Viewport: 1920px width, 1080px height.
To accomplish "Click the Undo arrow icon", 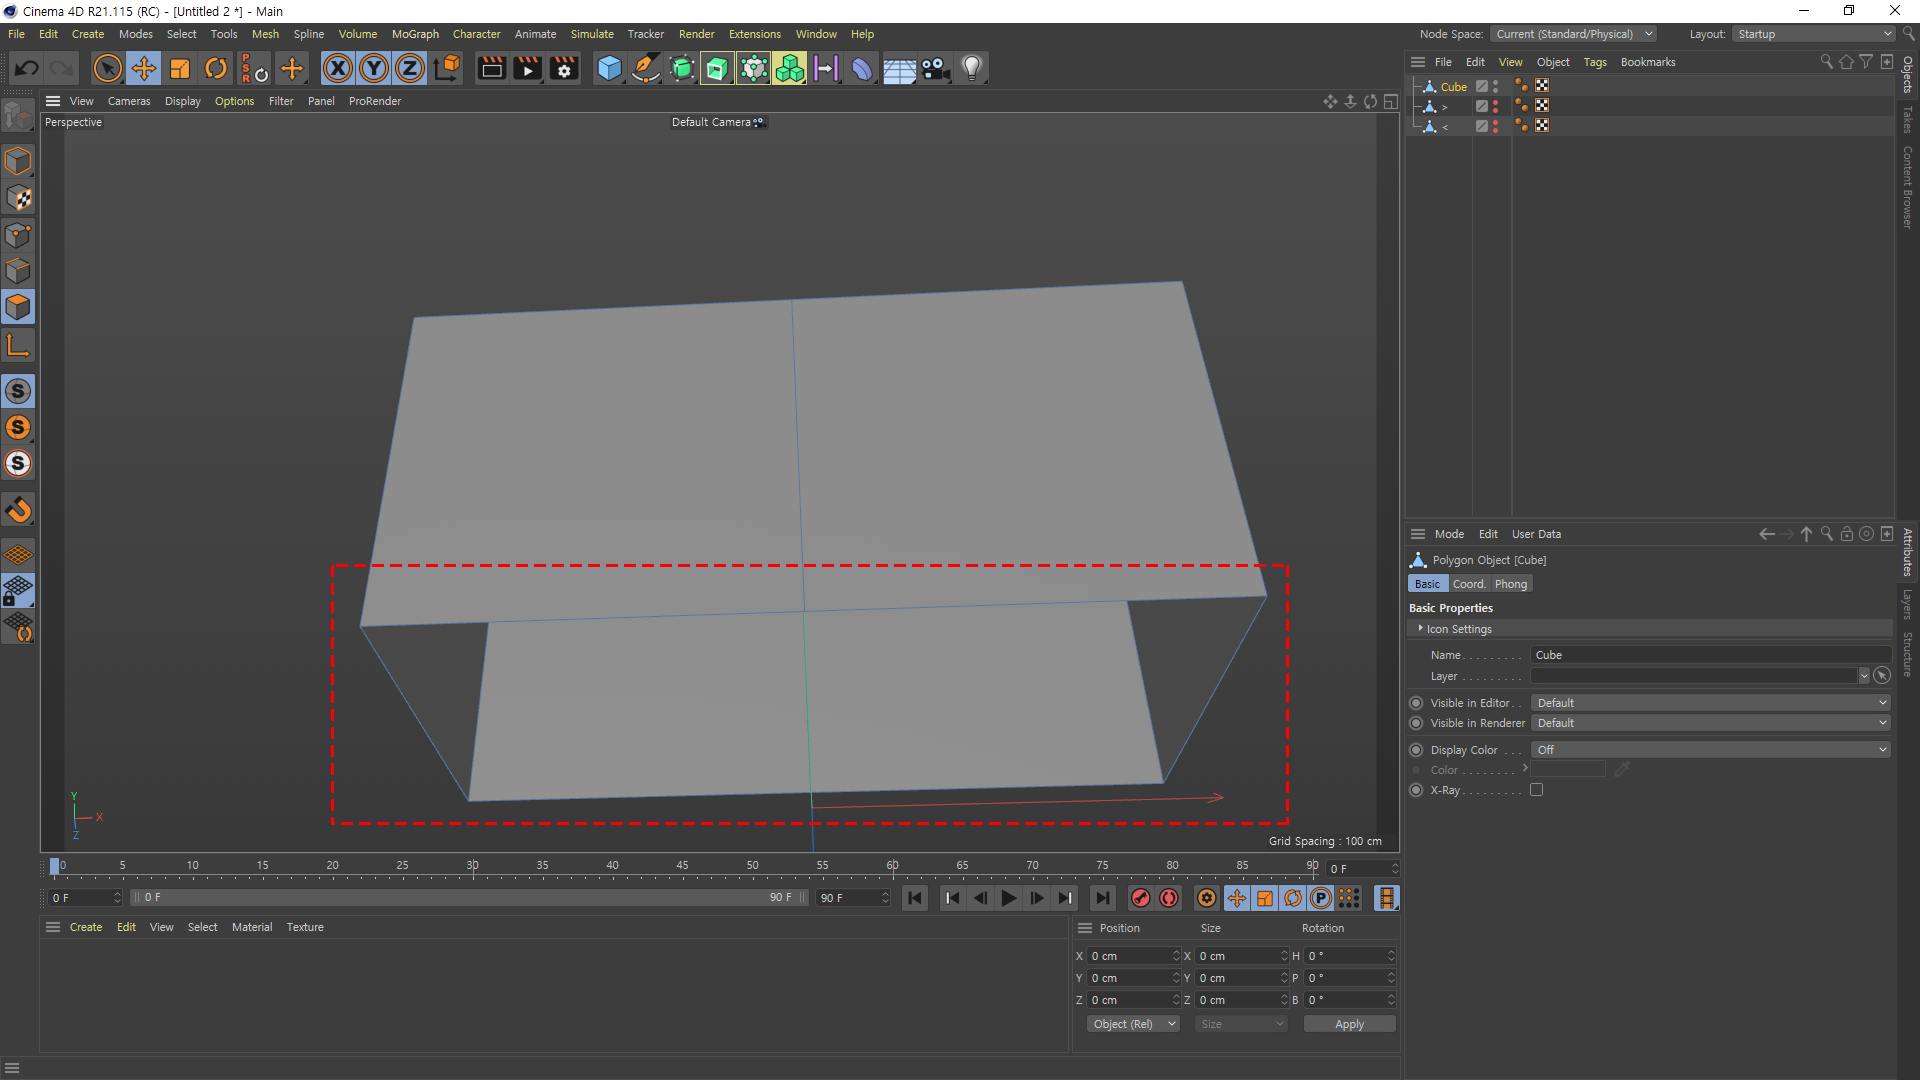I will coord(27,68).
